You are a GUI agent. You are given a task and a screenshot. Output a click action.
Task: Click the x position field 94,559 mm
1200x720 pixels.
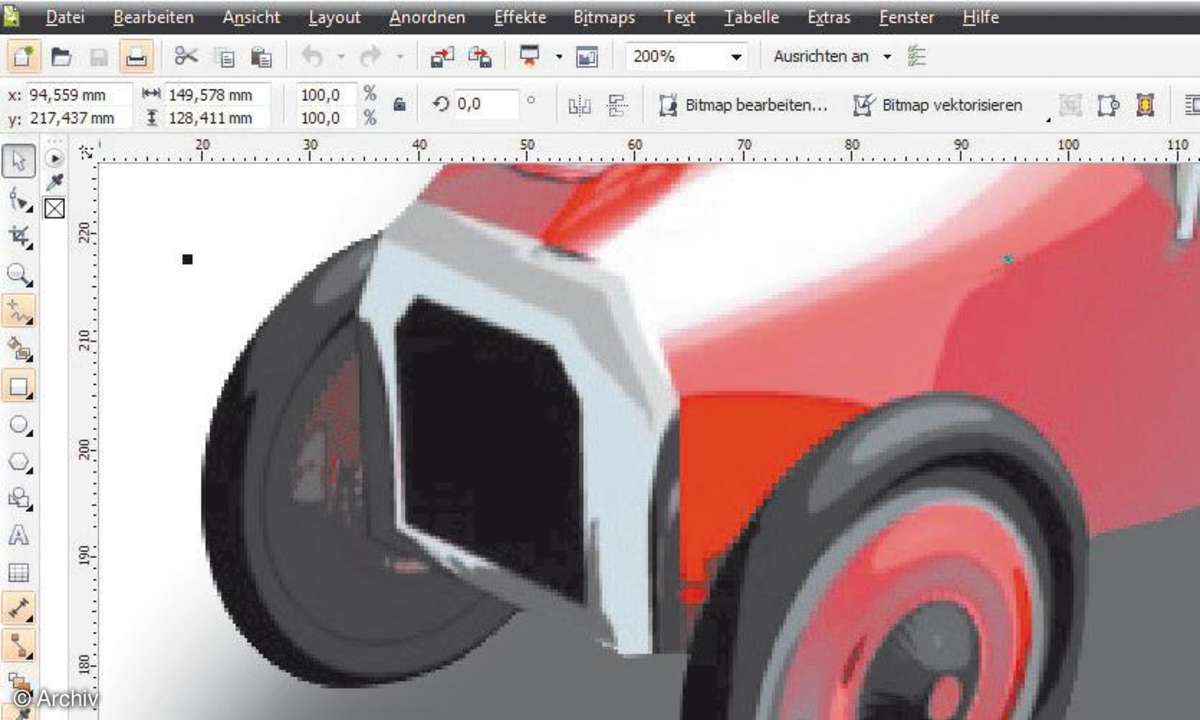click(x=80, y=95)
